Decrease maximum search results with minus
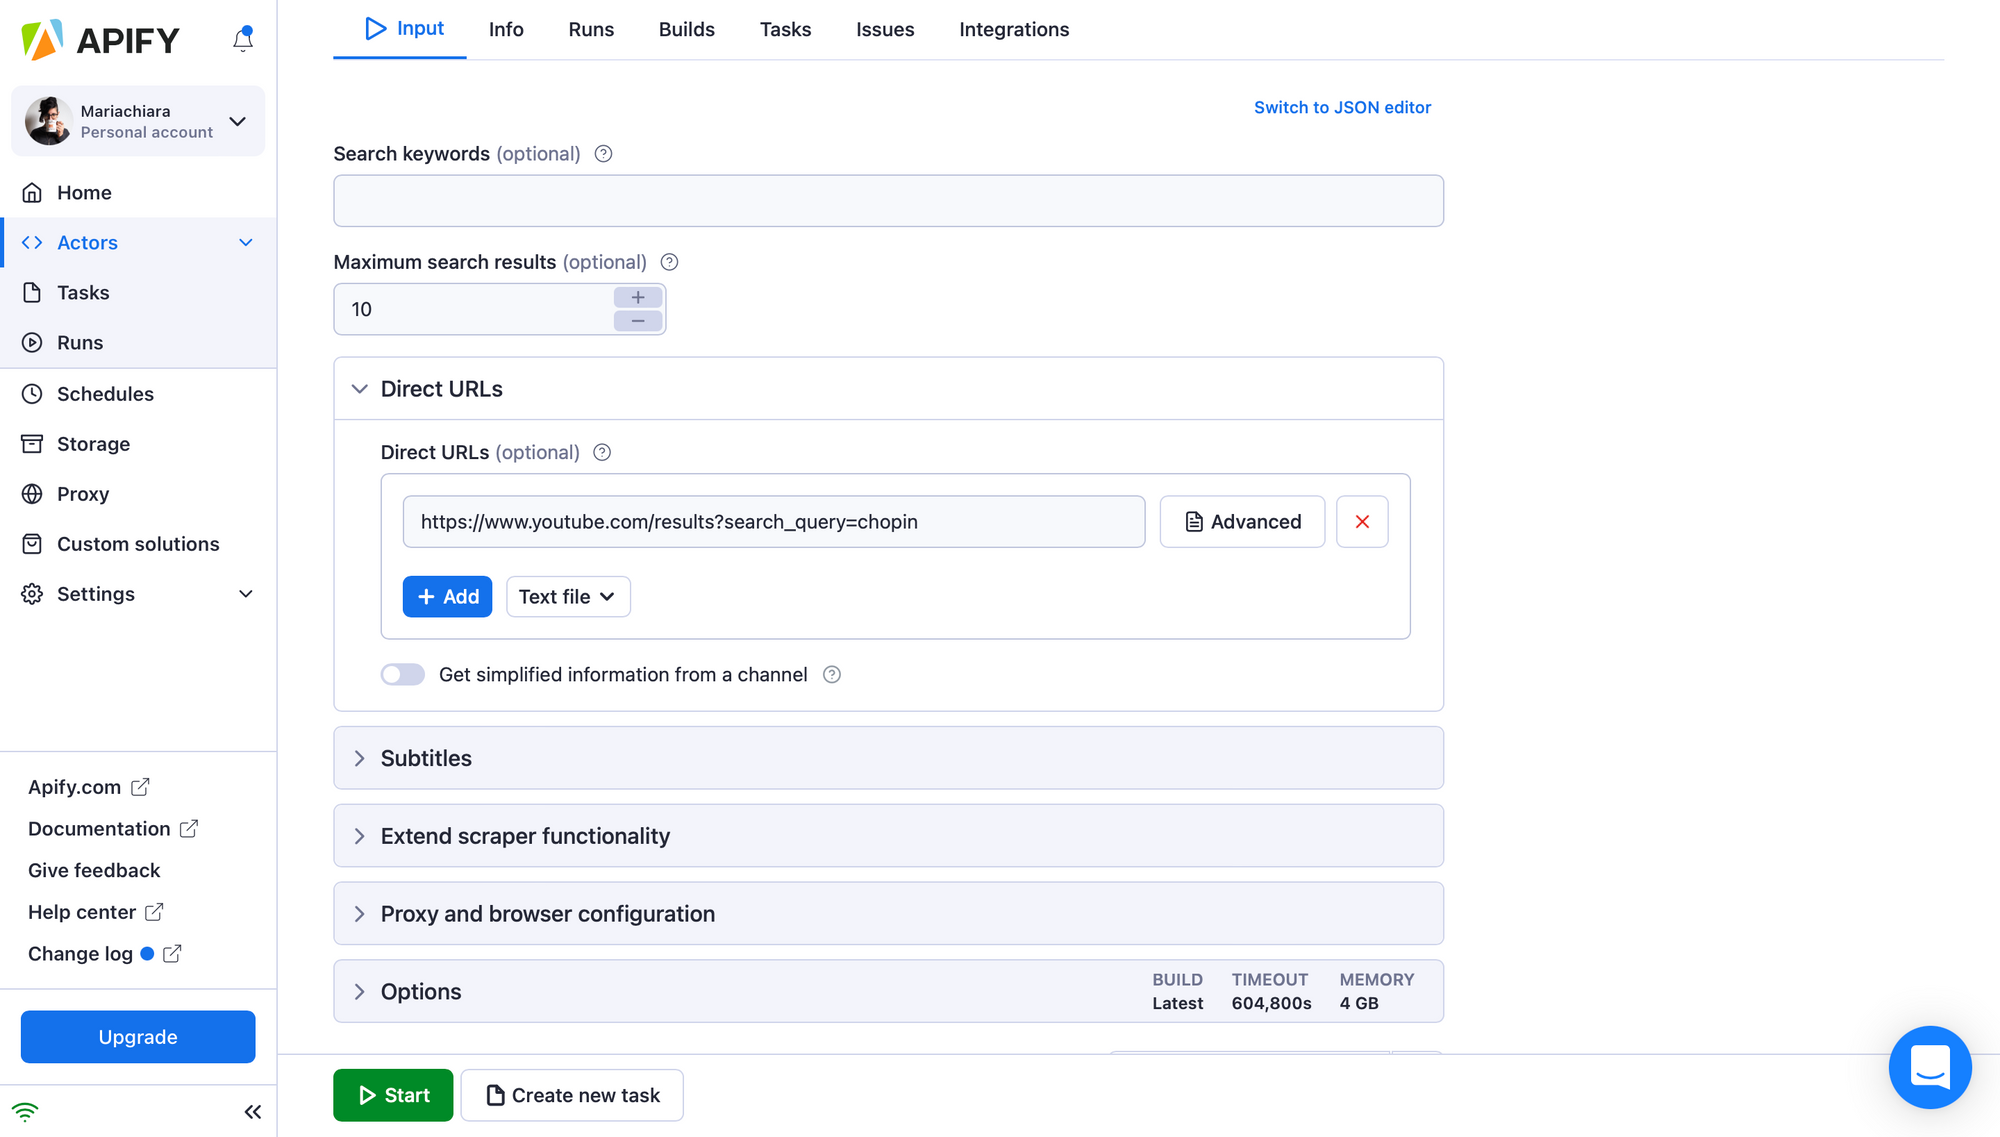The image size is (2000, 1137). tap(638, 321)
